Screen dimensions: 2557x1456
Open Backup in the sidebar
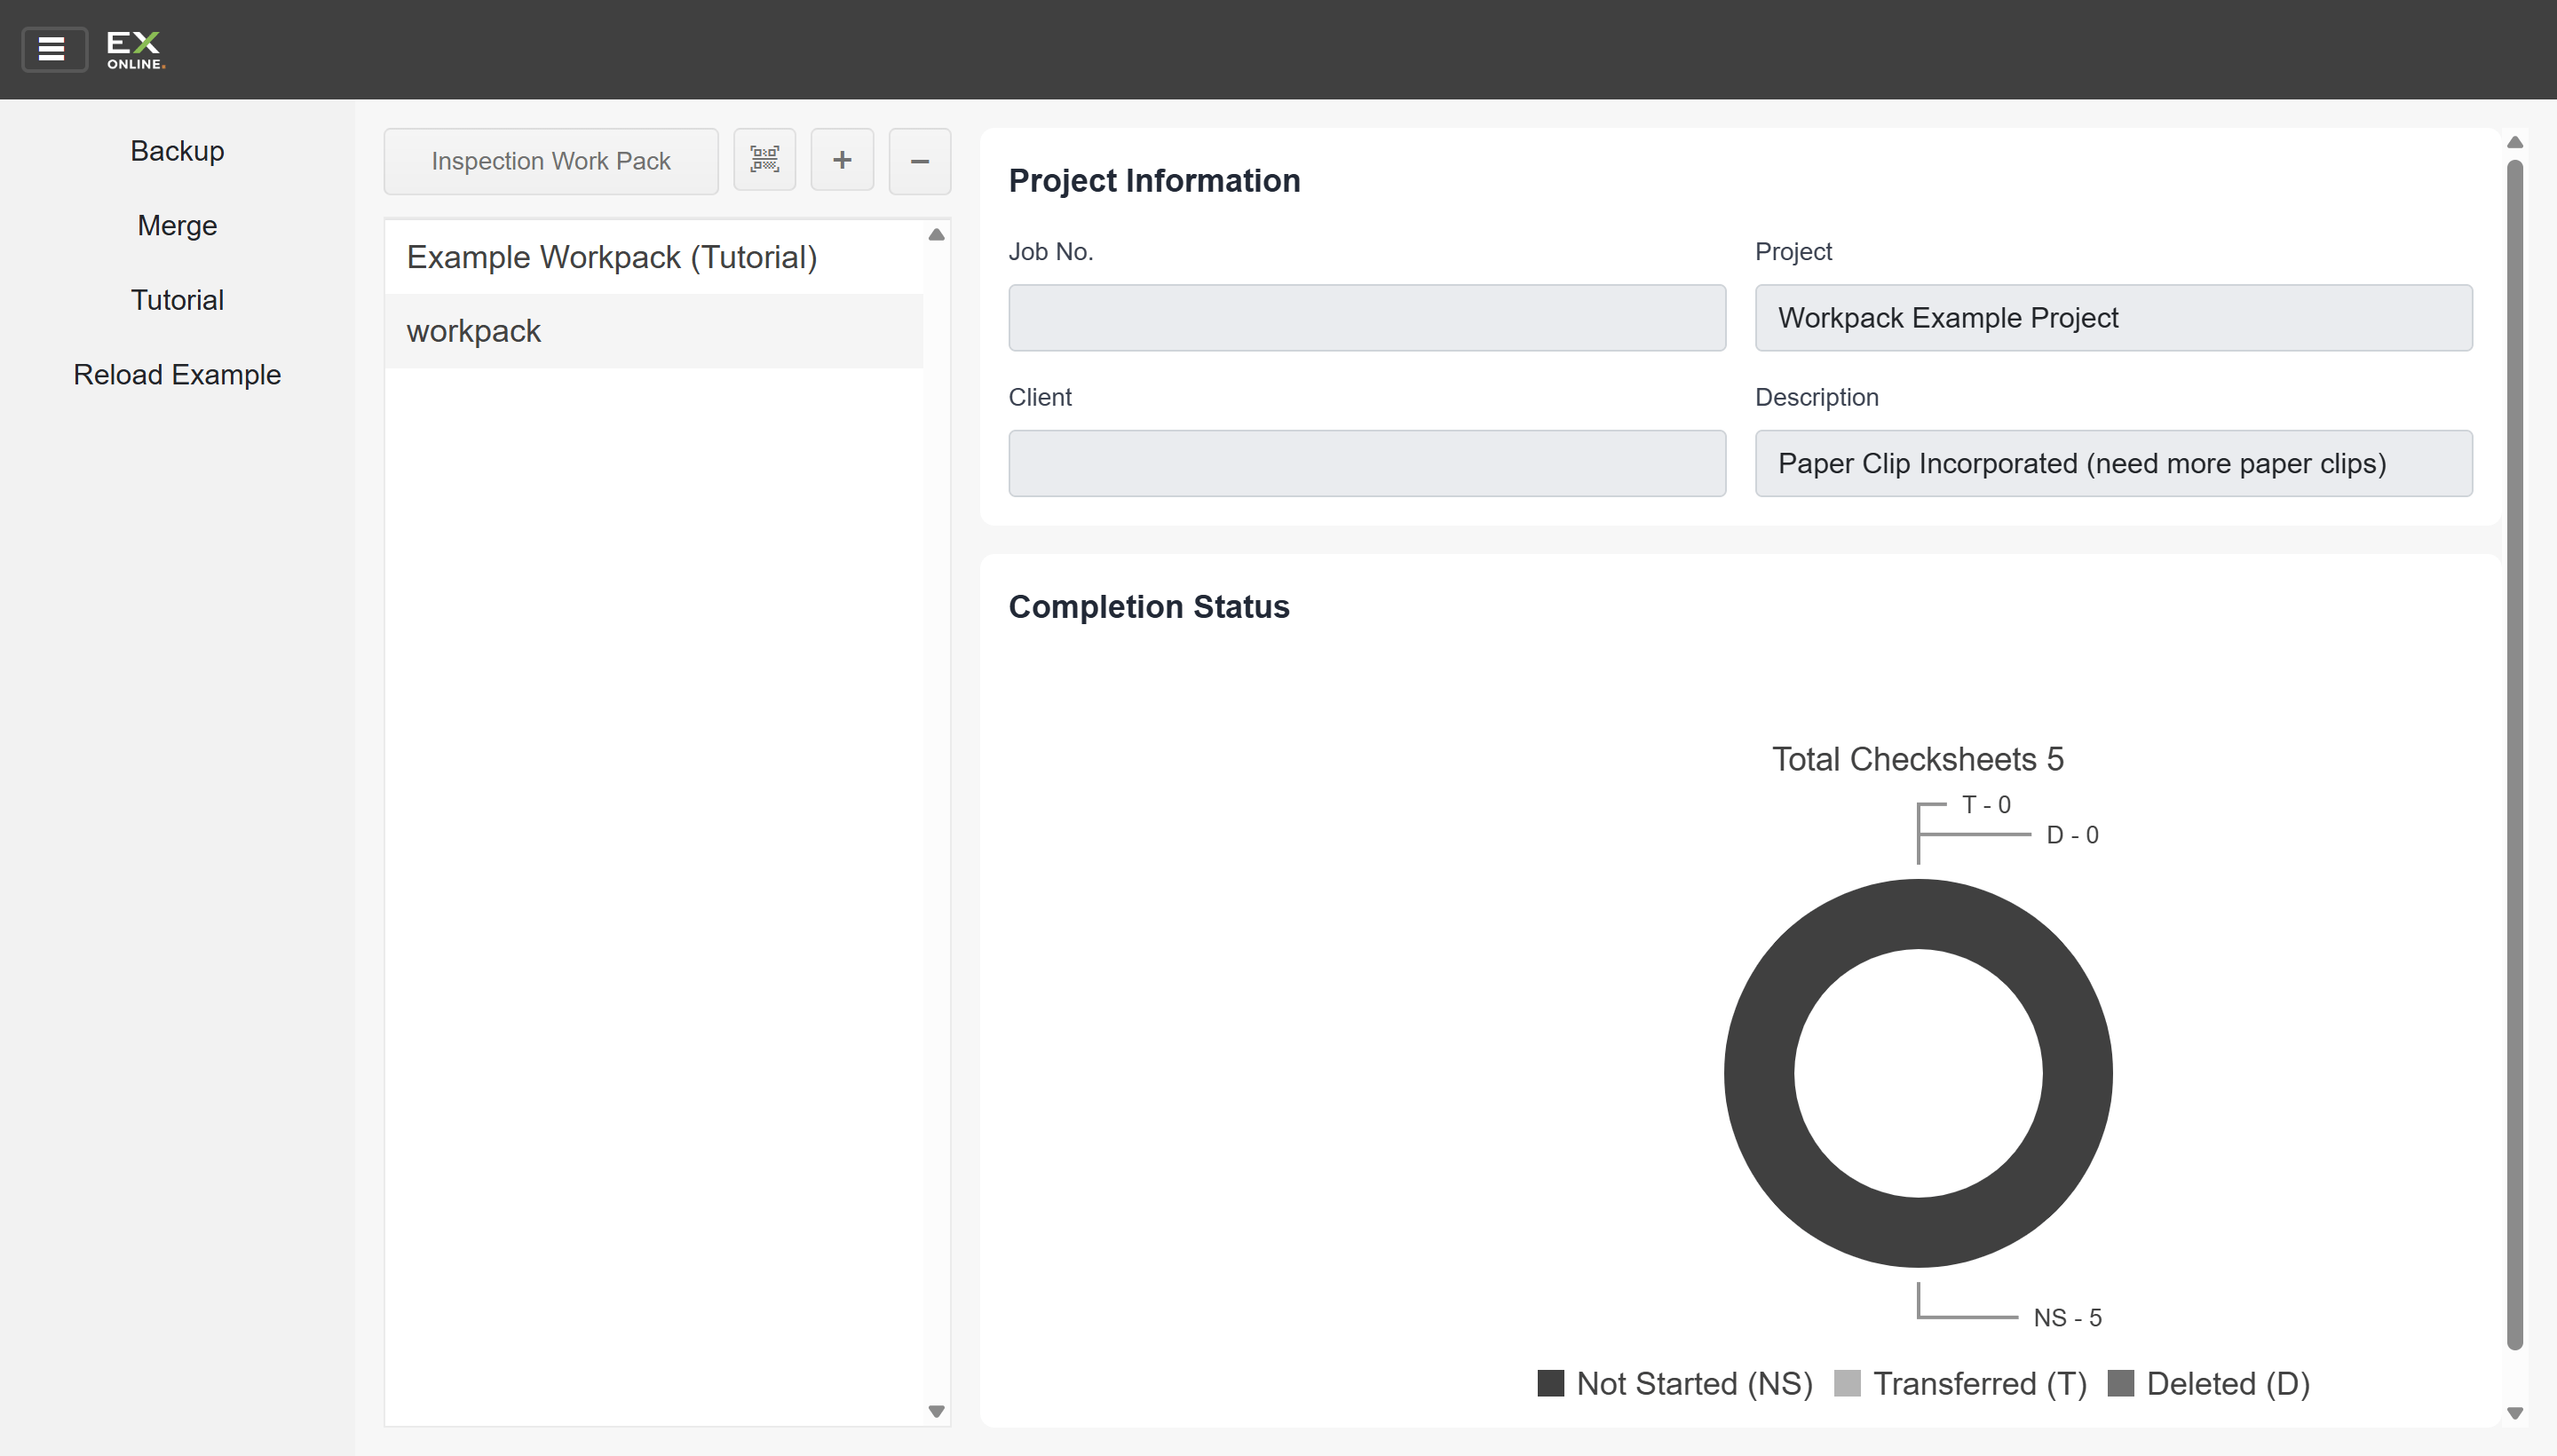(177, 151)
